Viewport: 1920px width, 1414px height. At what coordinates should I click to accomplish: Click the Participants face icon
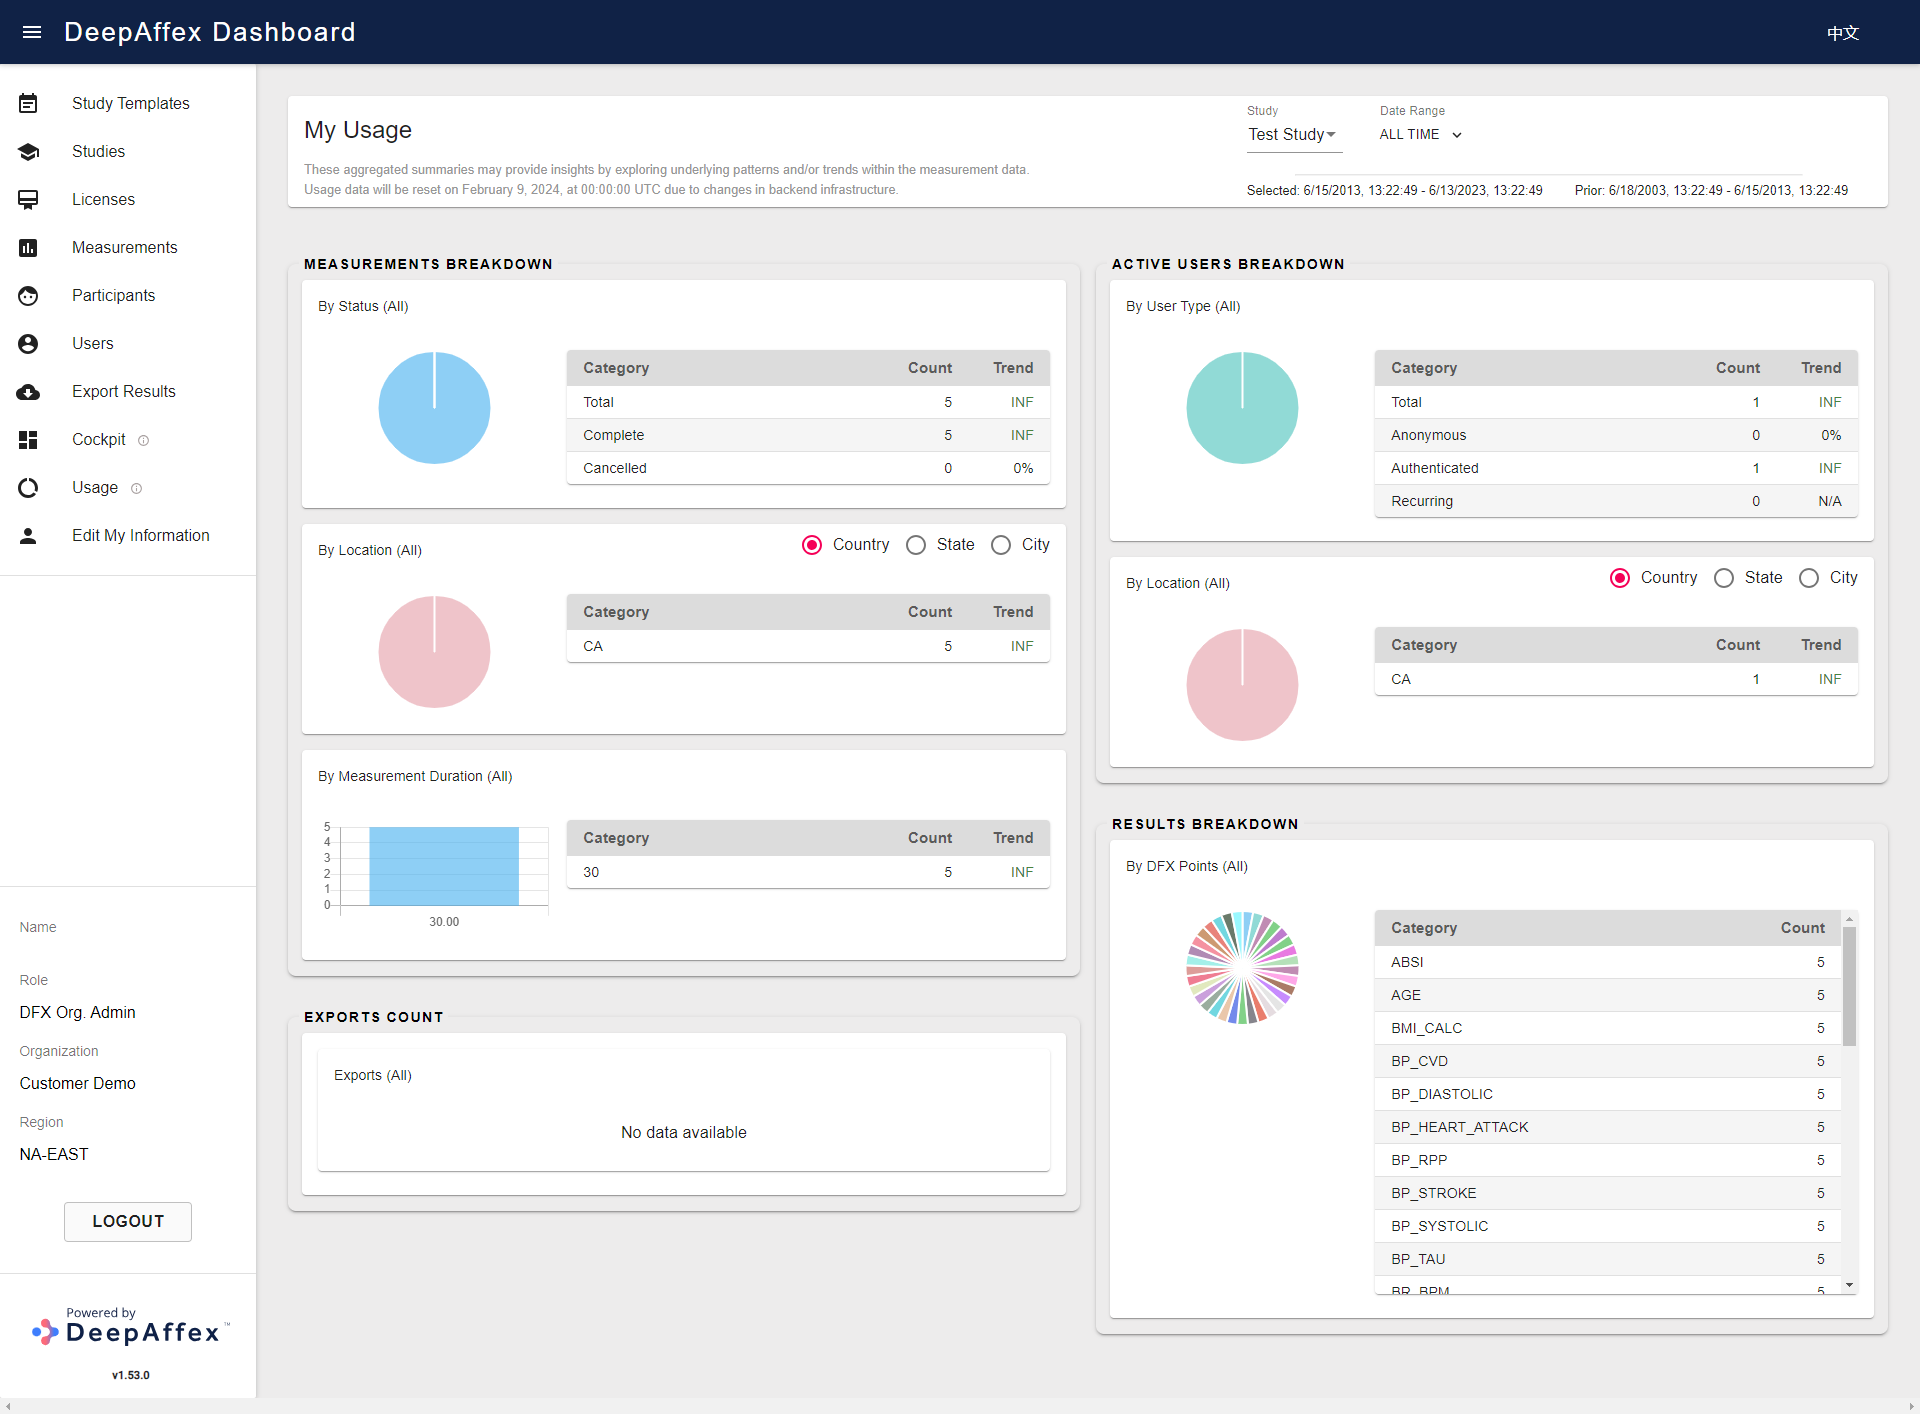coord(28,295)
